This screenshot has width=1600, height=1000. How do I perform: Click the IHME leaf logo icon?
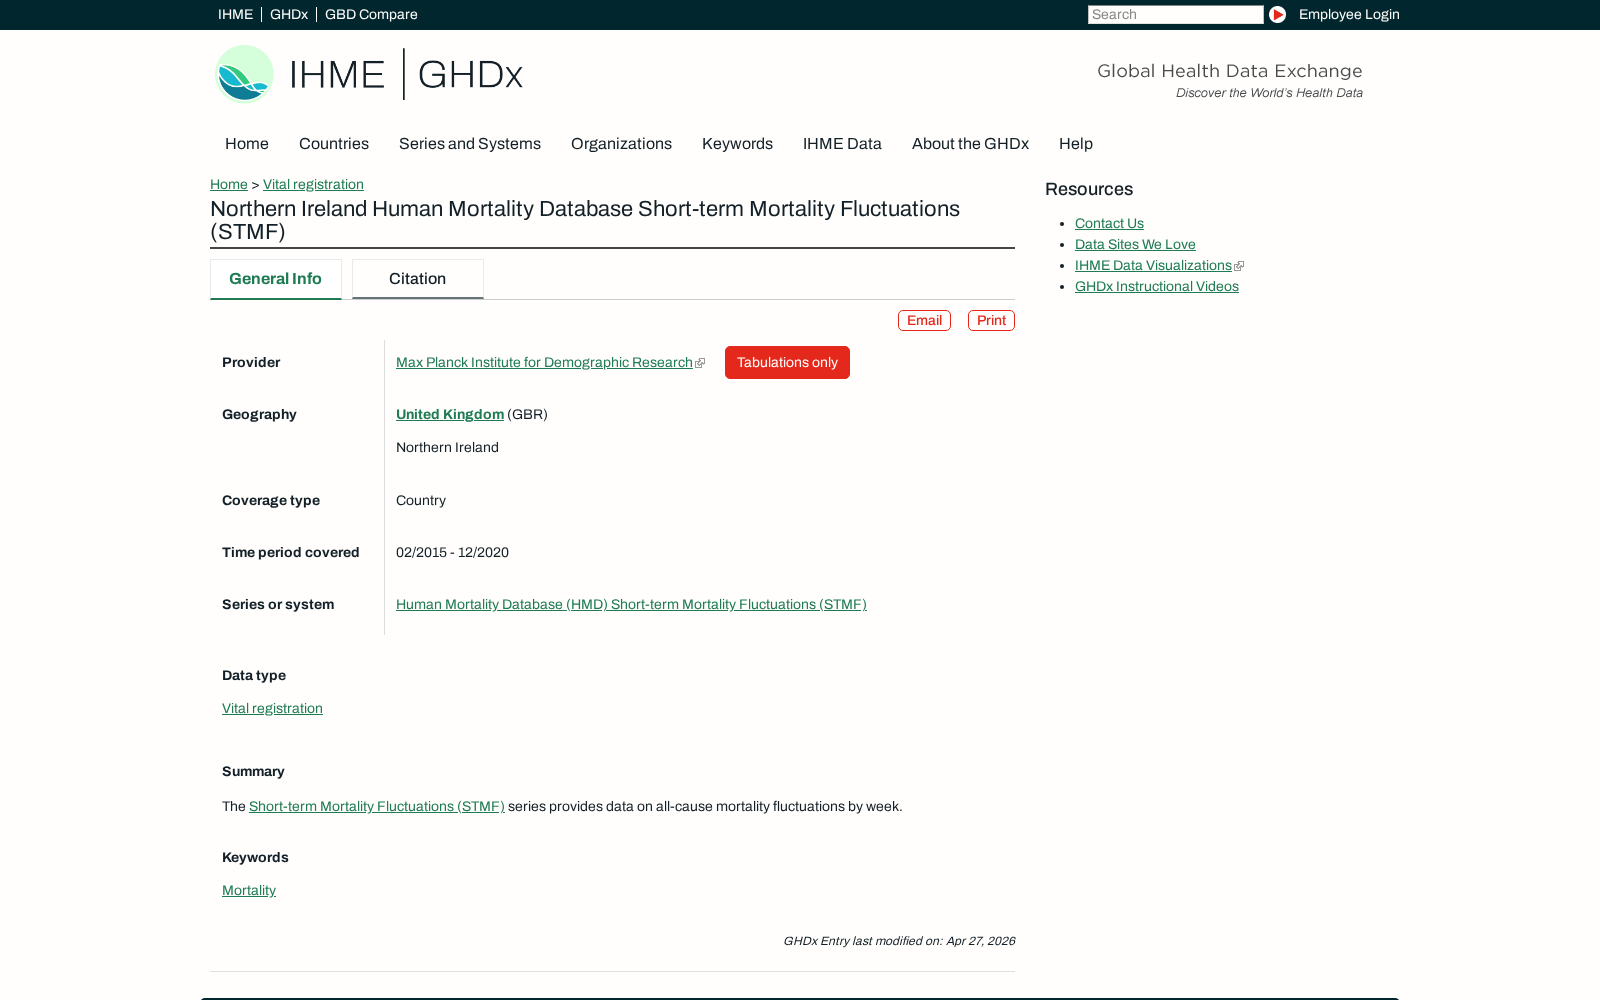click(245, 74)
